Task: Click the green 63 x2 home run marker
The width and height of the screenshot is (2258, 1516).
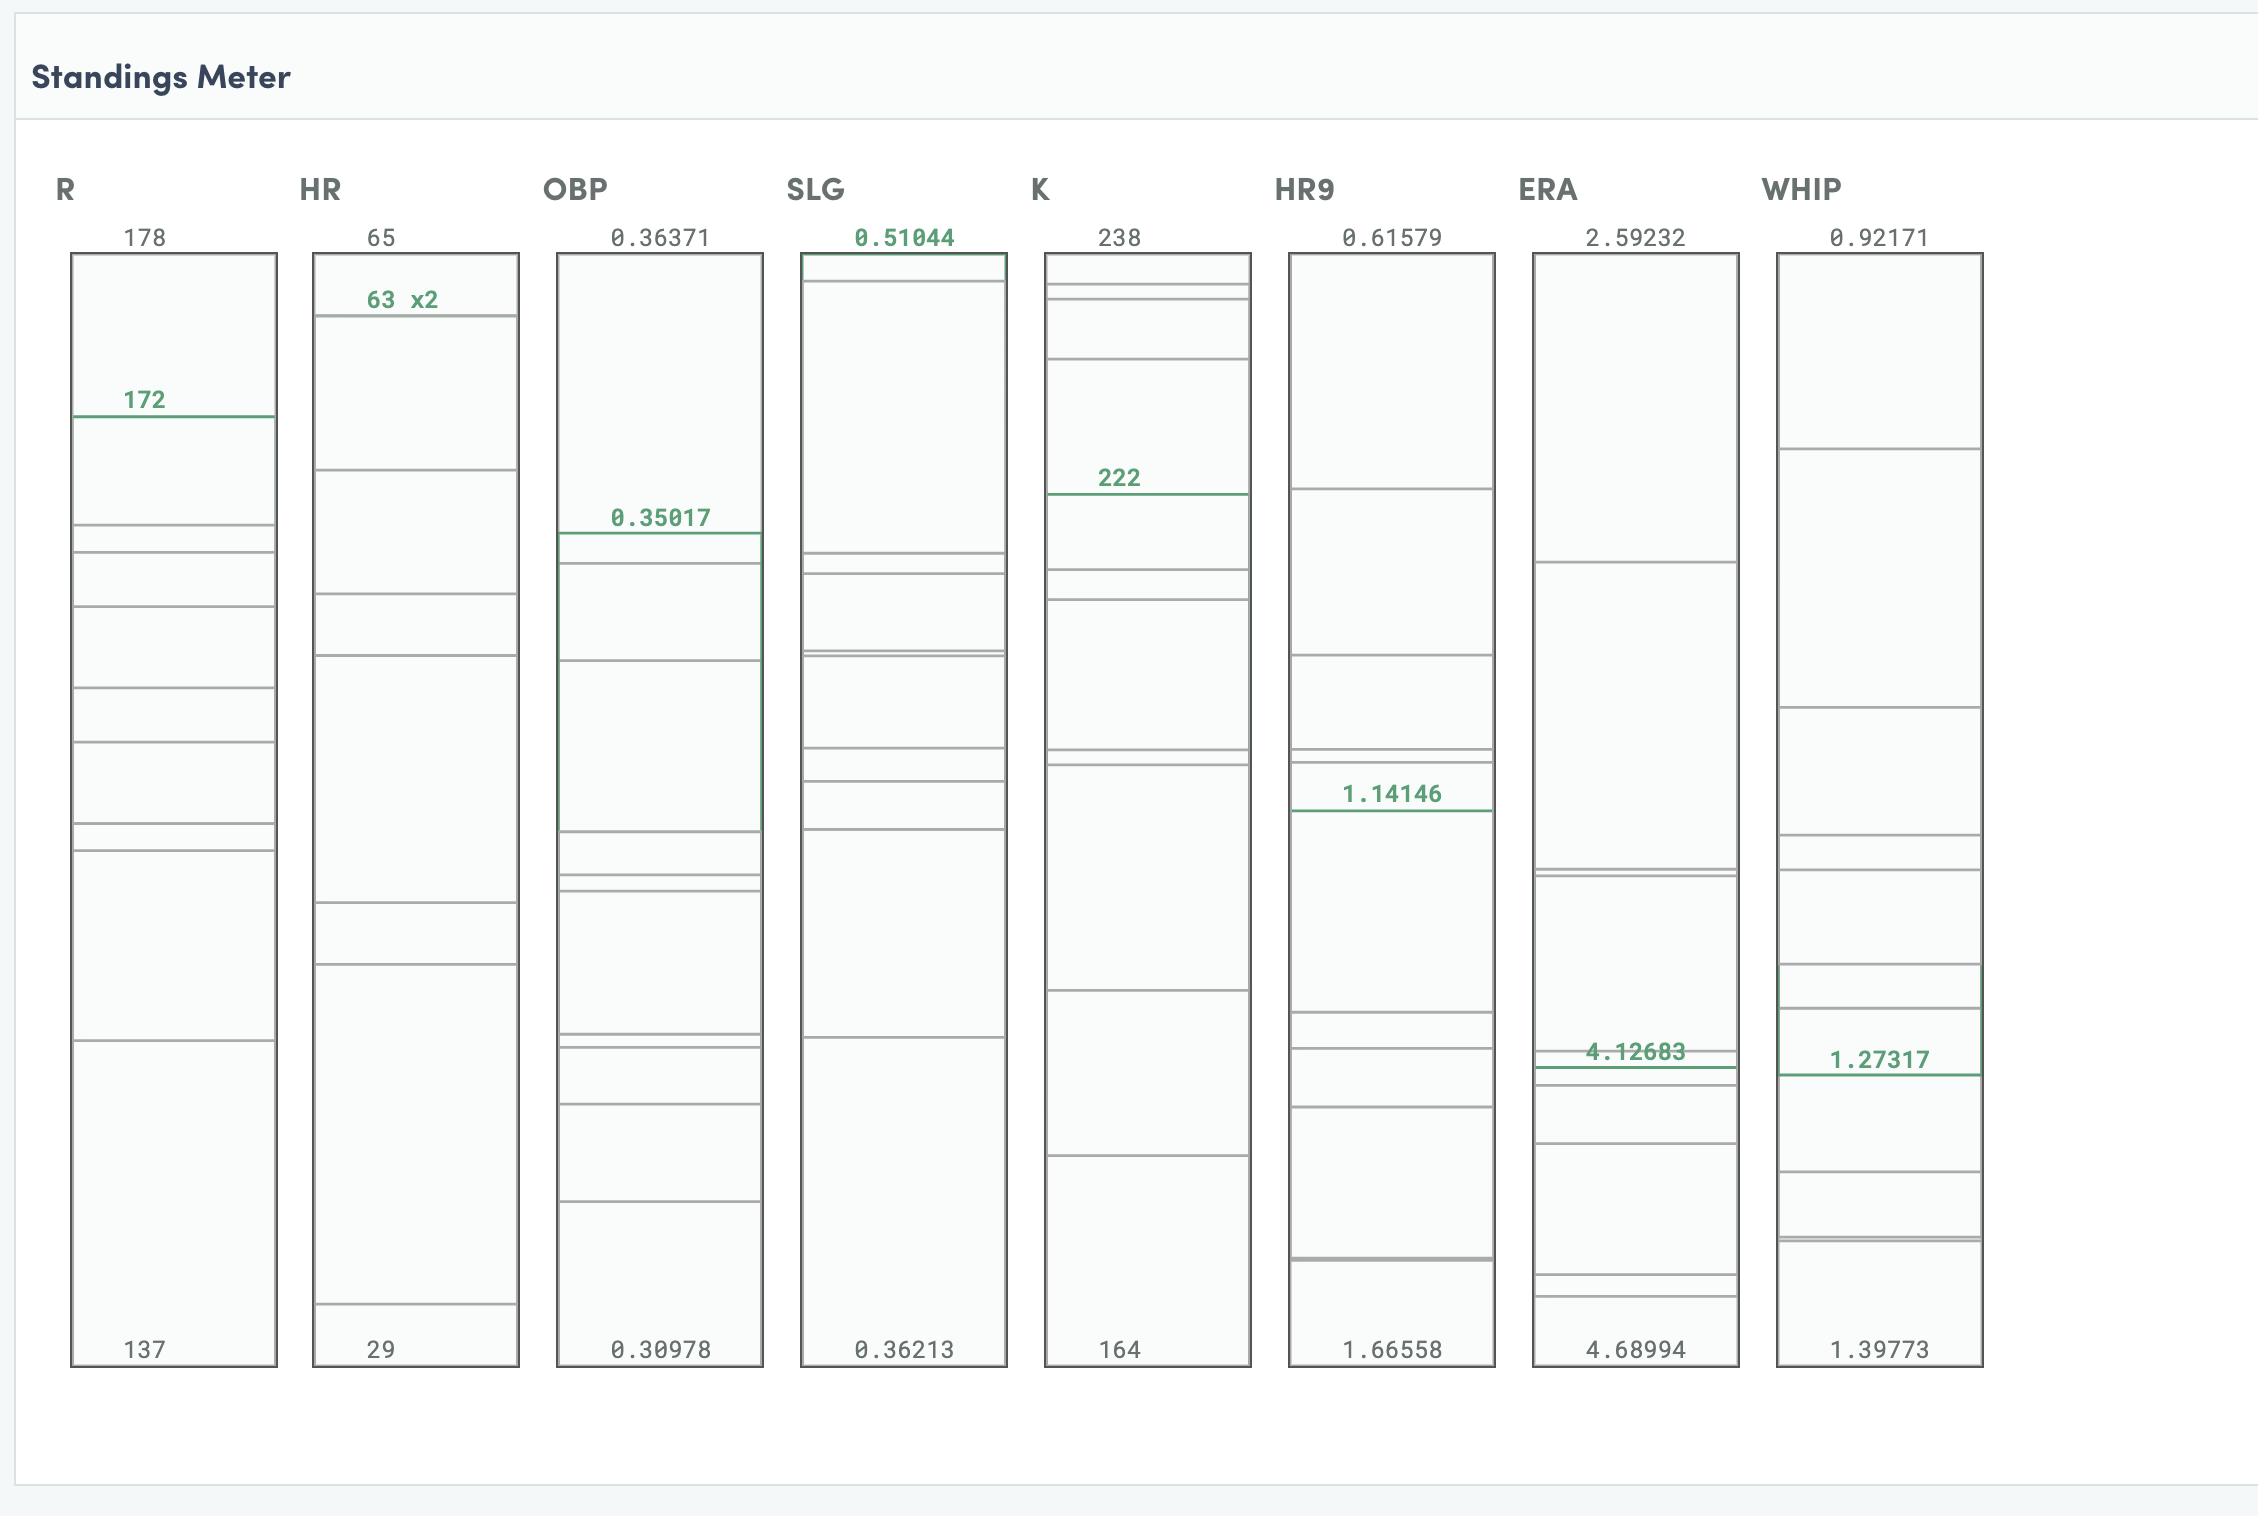Action: [x=402, y=300]
